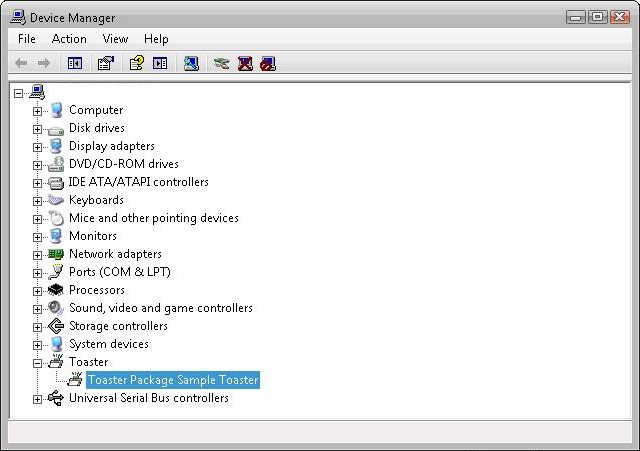
Task: Click the DVD/CD-ROM drives icon
Action: (x=56, y=164)
